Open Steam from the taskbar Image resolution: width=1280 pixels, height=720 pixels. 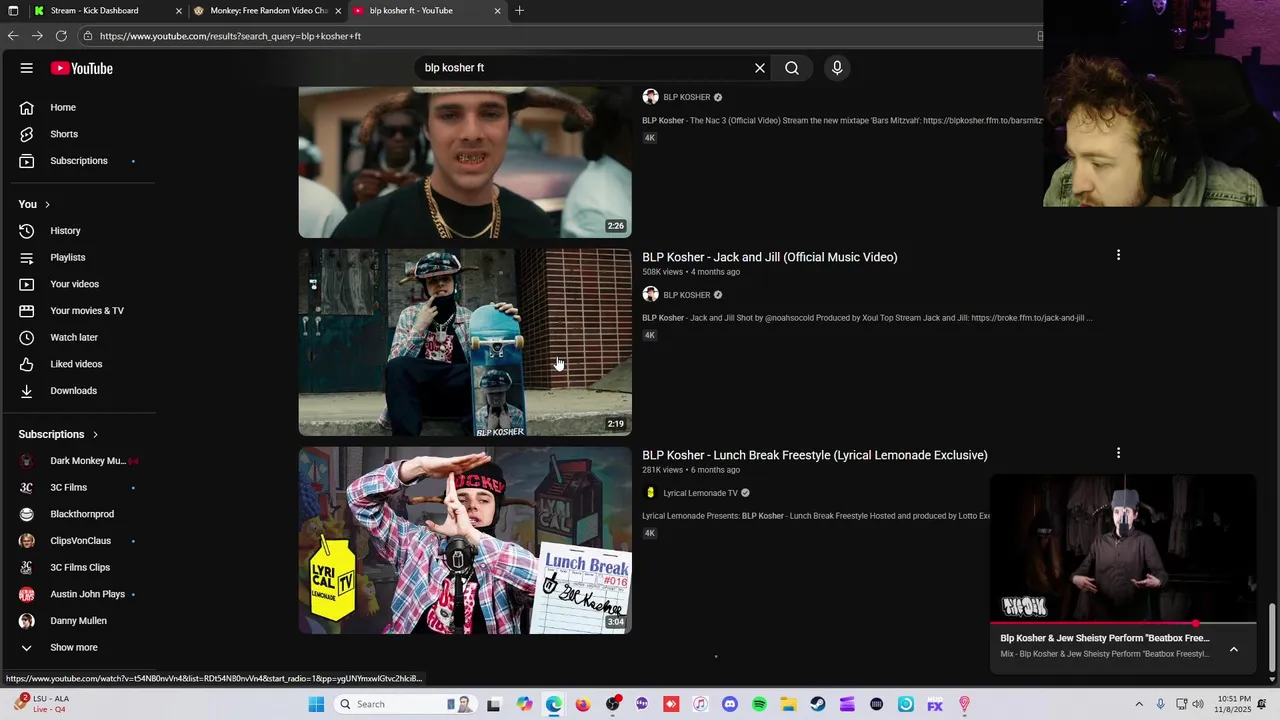click(x=818, y=704)
